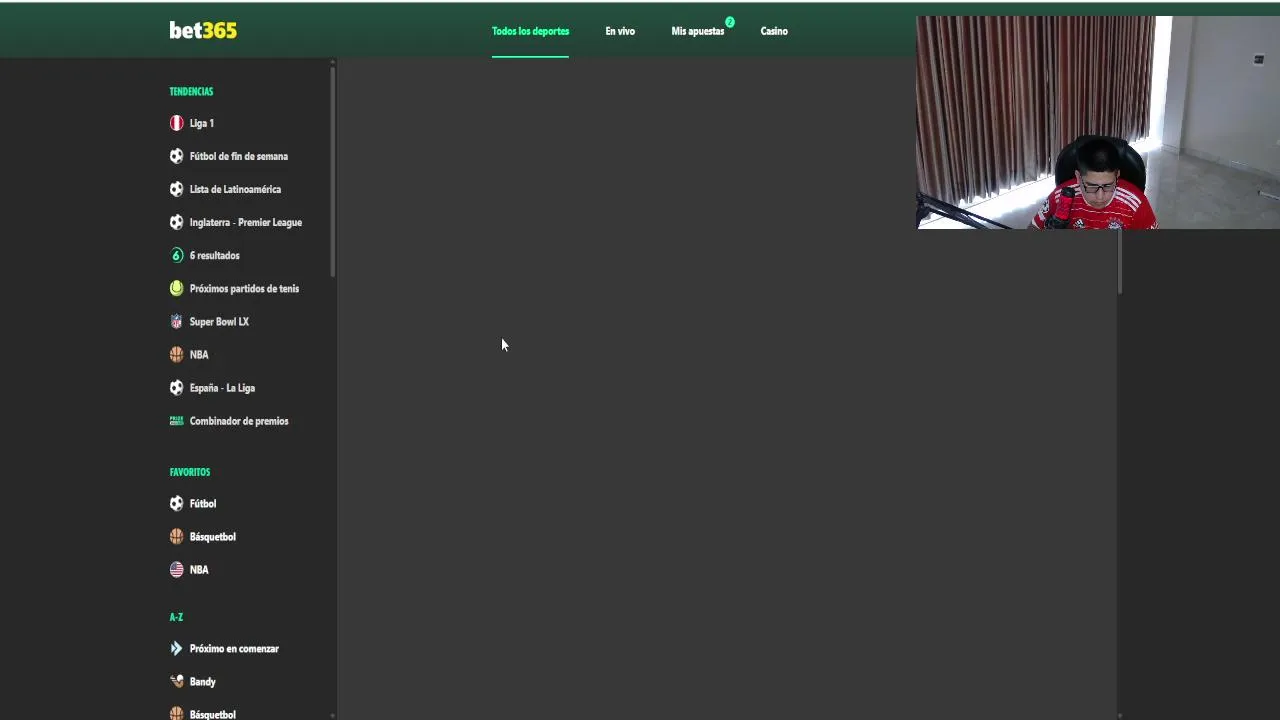
Task: Switch to the En vivo tab
Action: [x=620, y=31]
